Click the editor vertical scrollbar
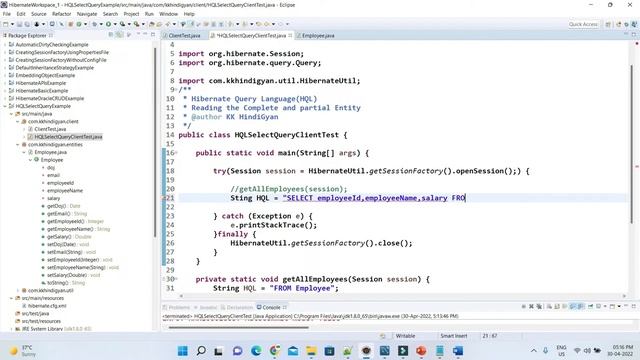Screen dimensions: 640x360 coord(632,143)
